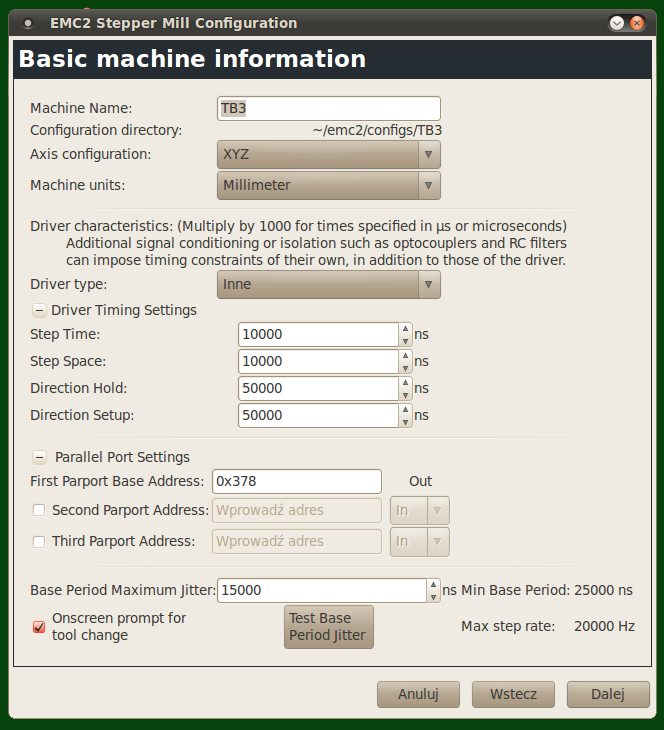Viewport: 664px width, 730px height.
Task: Increase Base Period Maximum Jitter value
Action: [x=433, y=585]
